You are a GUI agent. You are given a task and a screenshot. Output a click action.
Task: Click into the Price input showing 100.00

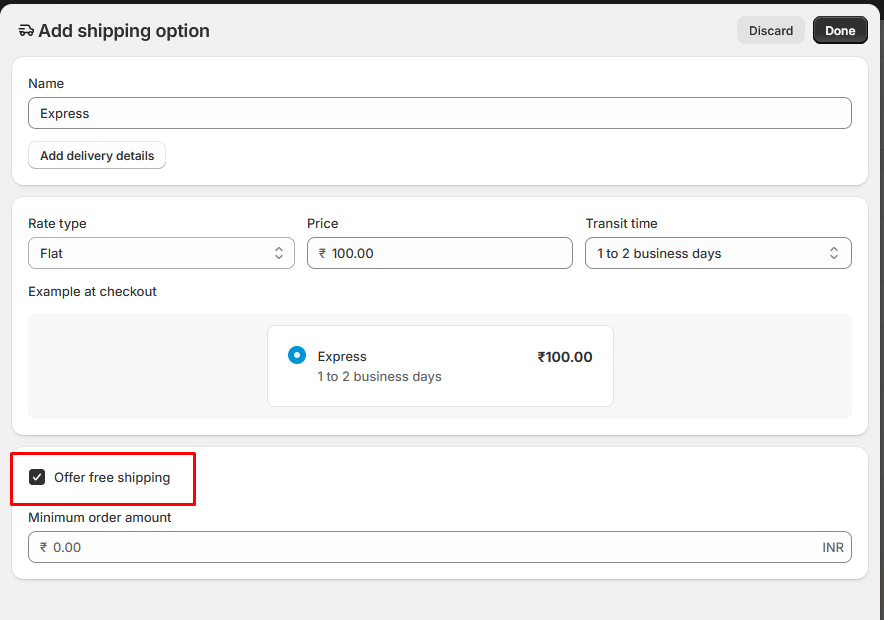pyautogui.click(x=448, y=254)
